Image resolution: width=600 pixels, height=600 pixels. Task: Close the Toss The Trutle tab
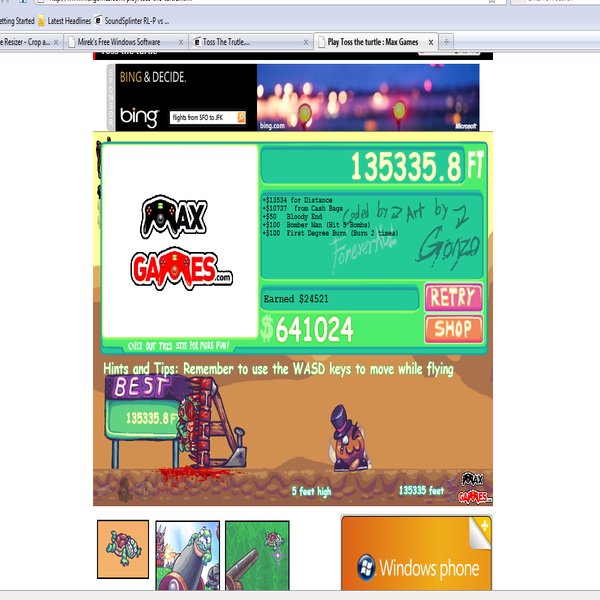click(306, 42)
